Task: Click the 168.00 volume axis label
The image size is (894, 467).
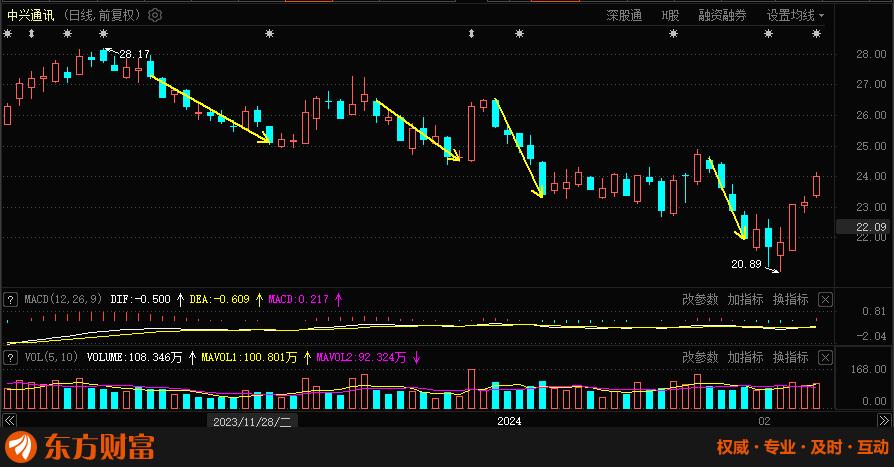Action: point(868,369)
